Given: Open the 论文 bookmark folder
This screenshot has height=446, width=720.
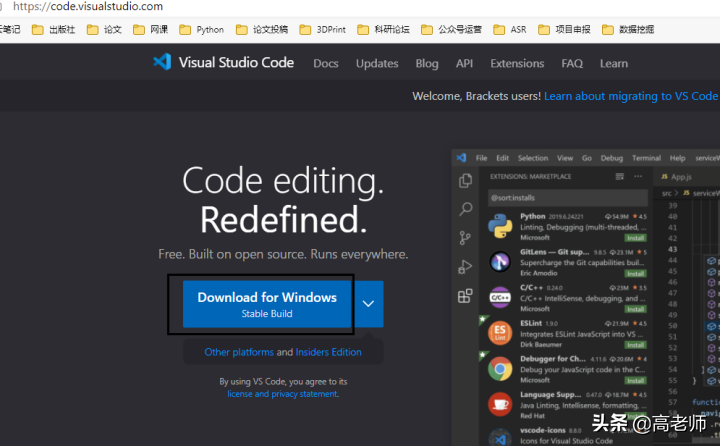Looking at the screenshot, I should pos(104,29).
